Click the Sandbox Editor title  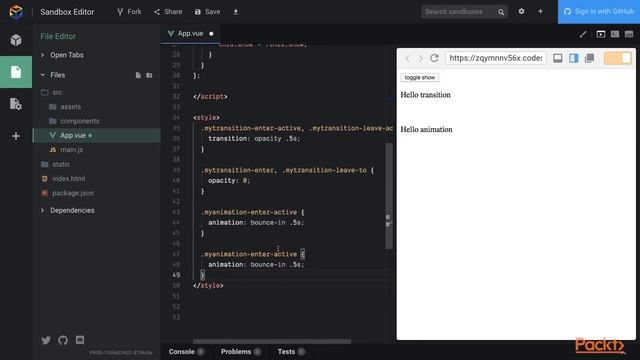point(67,12)
